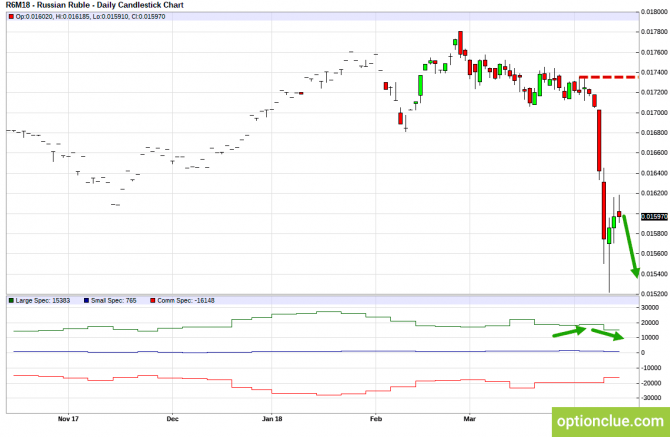Click the 30000 label on indicator axis
Image resolution: width=670 pixels, height=437 pixels.
tap(649, 308)
